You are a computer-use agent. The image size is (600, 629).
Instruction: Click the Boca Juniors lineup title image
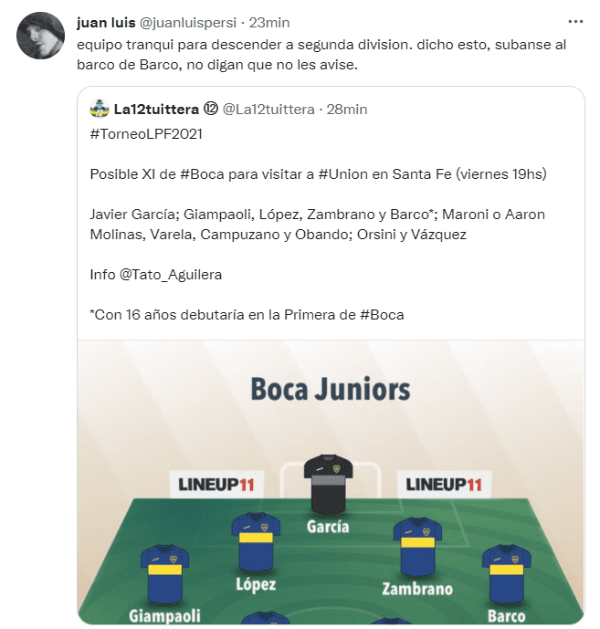tap(330, 387)
